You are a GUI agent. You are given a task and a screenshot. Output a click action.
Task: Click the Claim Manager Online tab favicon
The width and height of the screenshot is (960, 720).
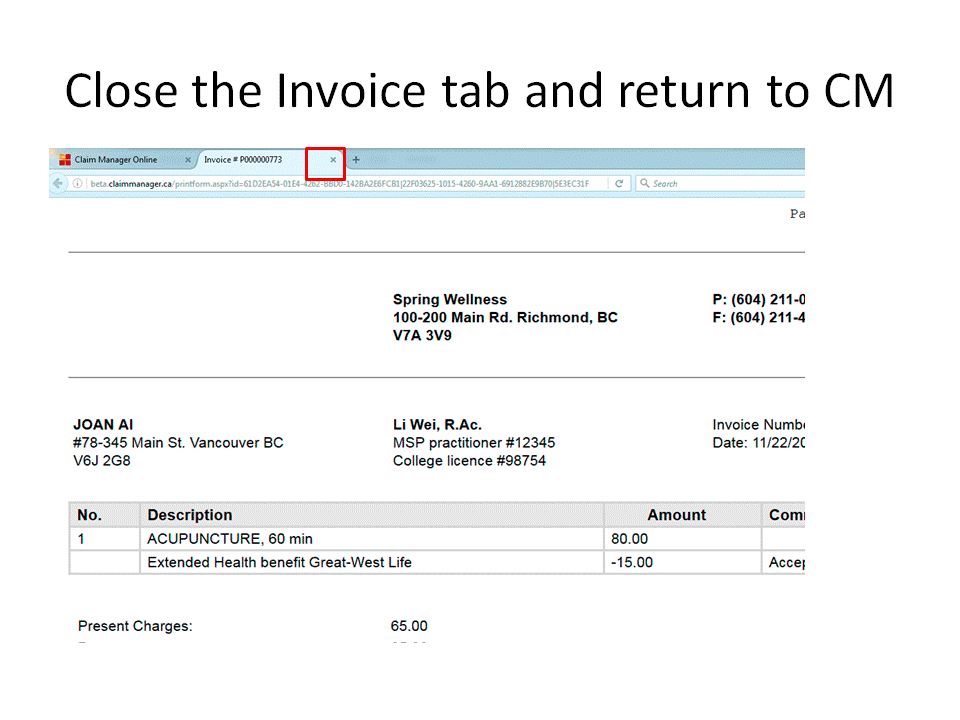coord(65,160)
